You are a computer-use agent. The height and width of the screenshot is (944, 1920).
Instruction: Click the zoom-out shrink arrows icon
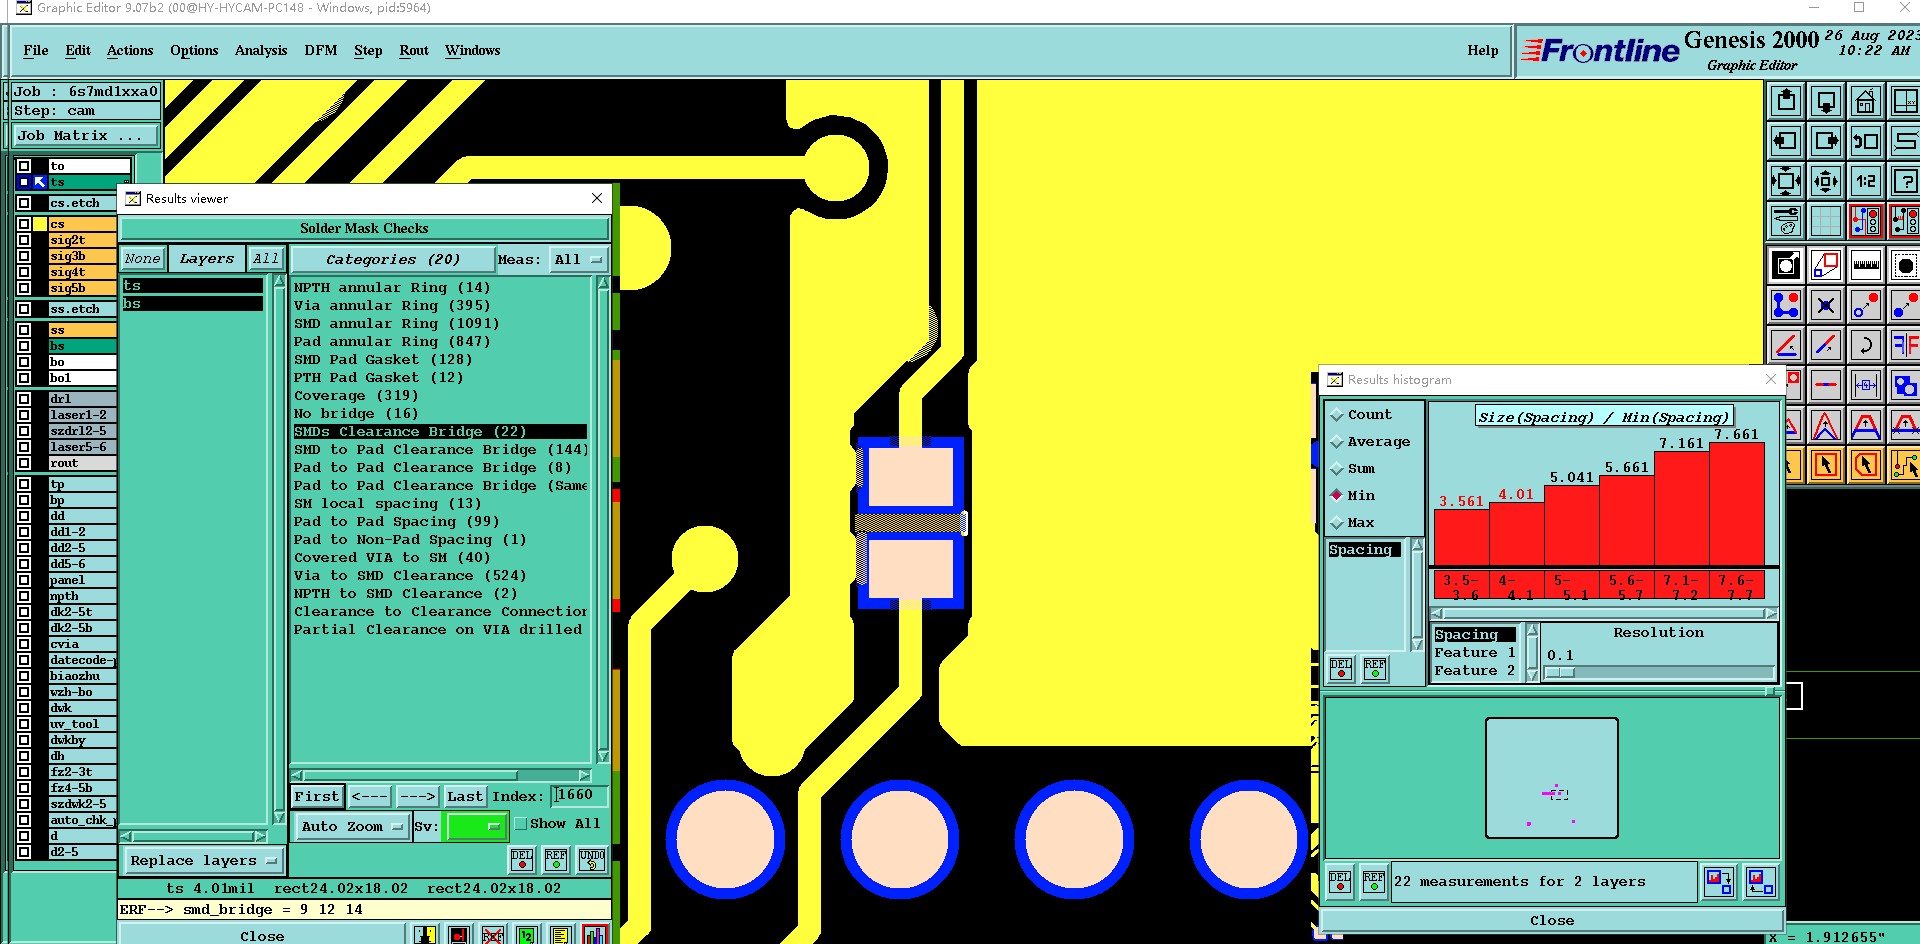(1826, 181)
